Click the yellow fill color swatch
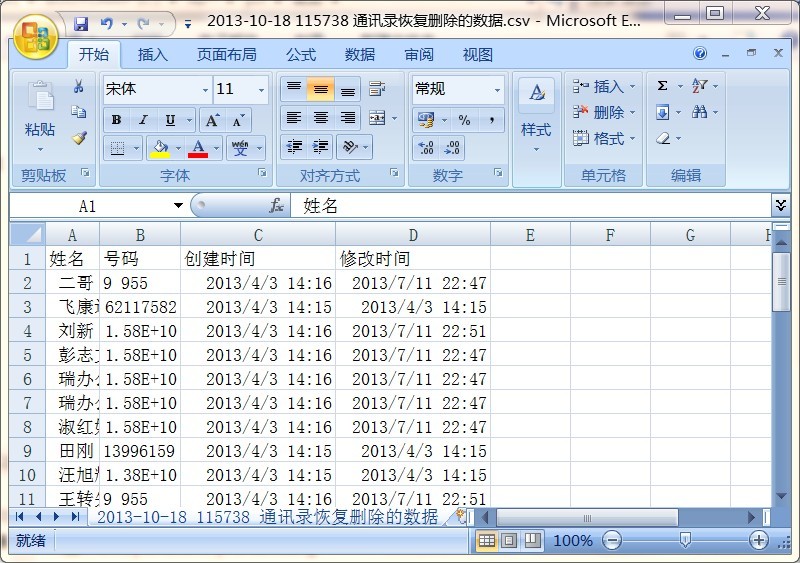This screenshot has height=563, width=800. tap(159, 148)
